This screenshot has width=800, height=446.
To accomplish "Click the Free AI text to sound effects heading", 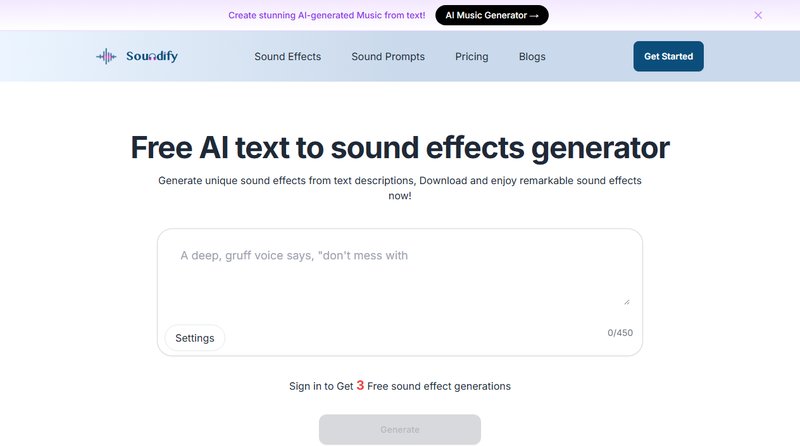I will [x=400, y=148].
